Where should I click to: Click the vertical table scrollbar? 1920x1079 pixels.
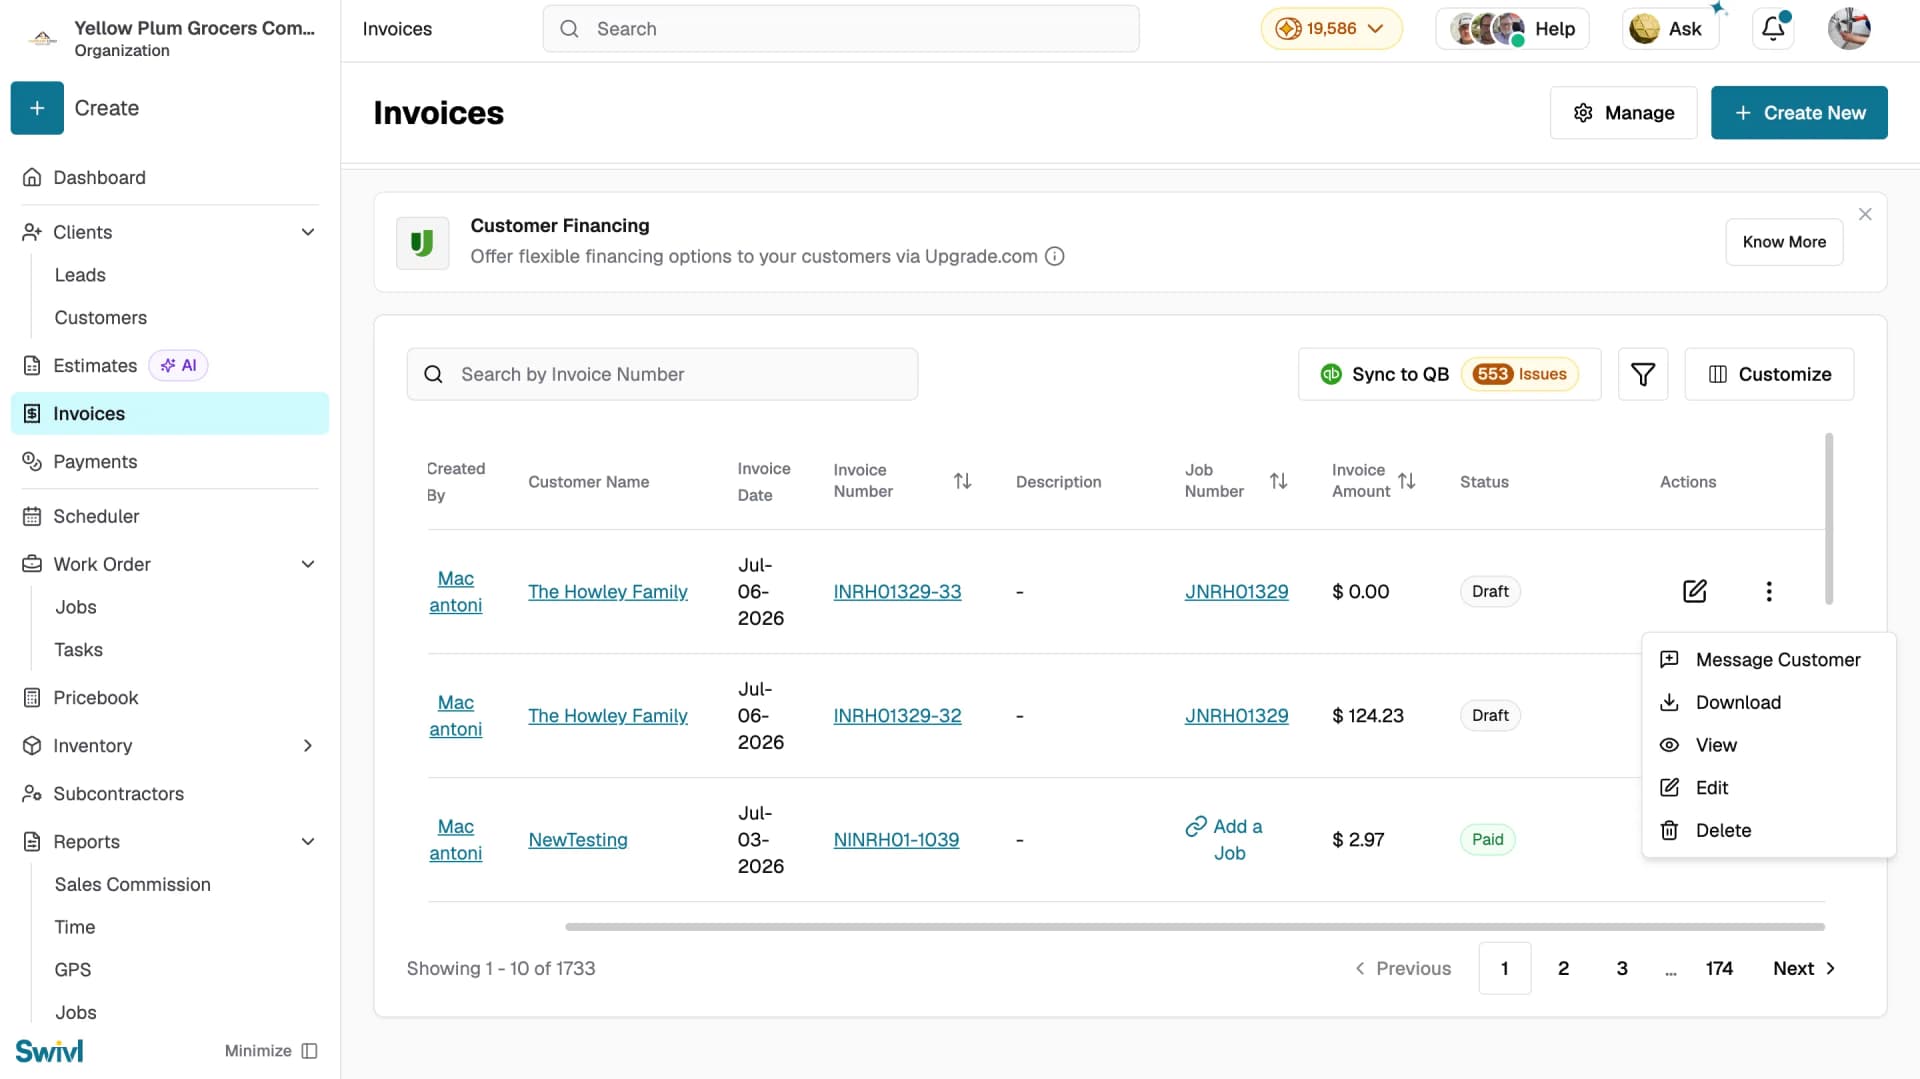pos(1829,518)
